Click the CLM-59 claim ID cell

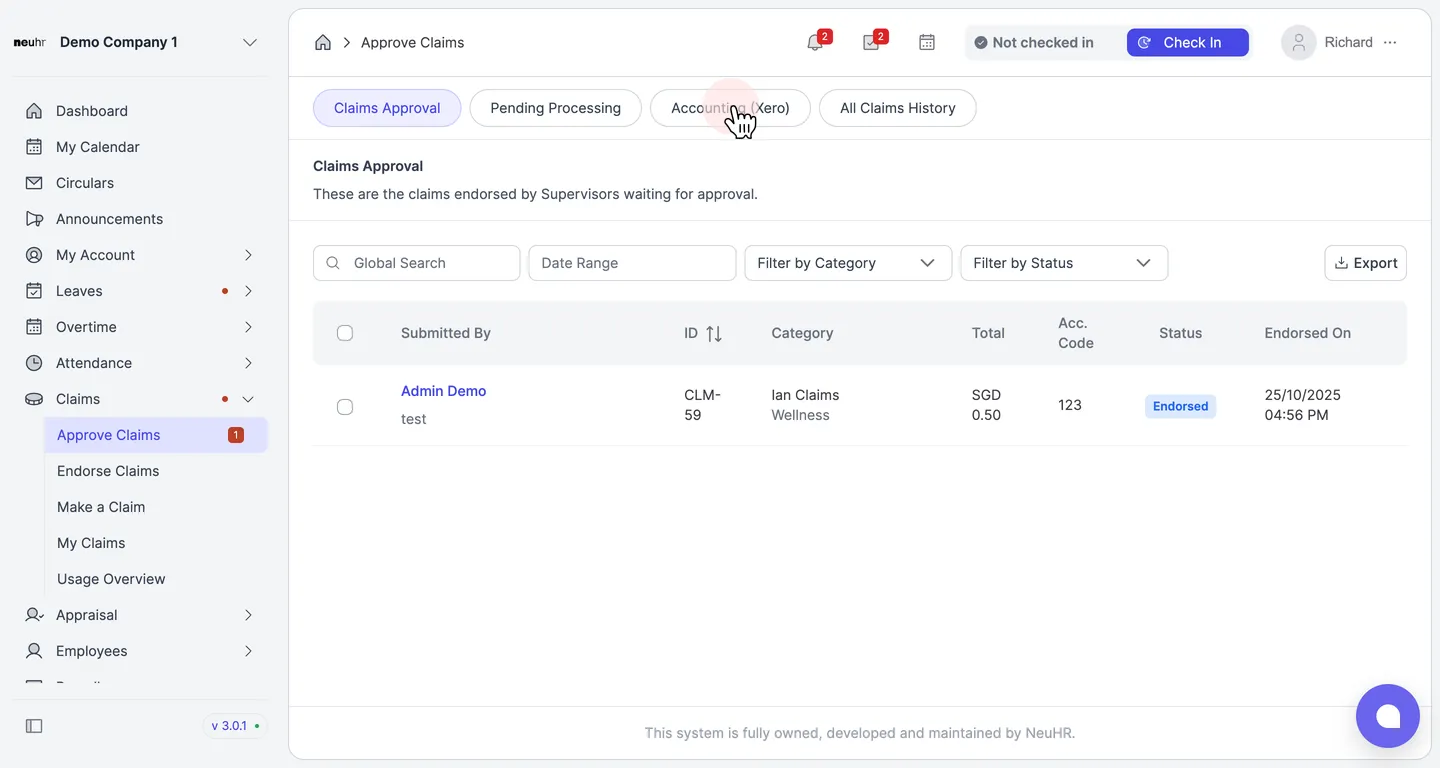(x=702, y=405)
